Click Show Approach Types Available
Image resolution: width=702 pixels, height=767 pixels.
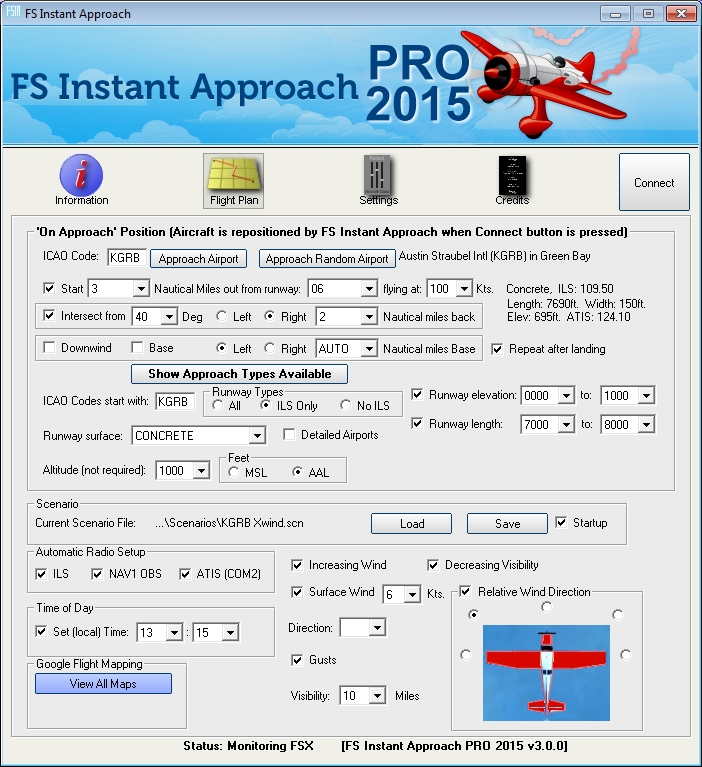pos(239,374)
